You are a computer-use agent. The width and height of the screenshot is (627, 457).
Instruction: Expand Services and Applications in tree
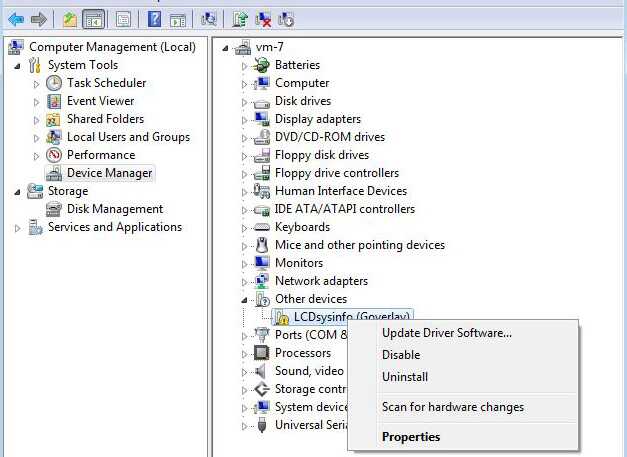[x=18, y=228]
